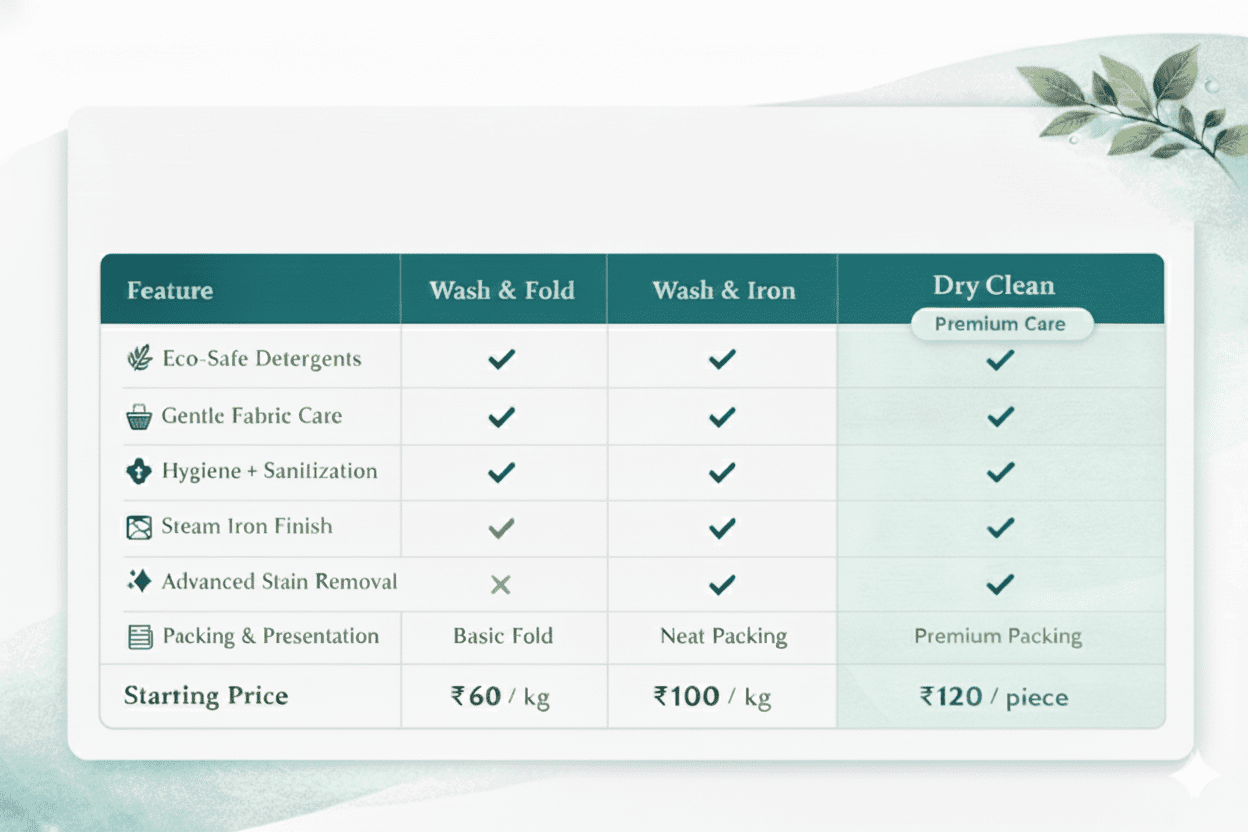Select the Wash & Iron column header
Image resolution: width=1248 pixels, height=832 pixels.
pos(724,290)
